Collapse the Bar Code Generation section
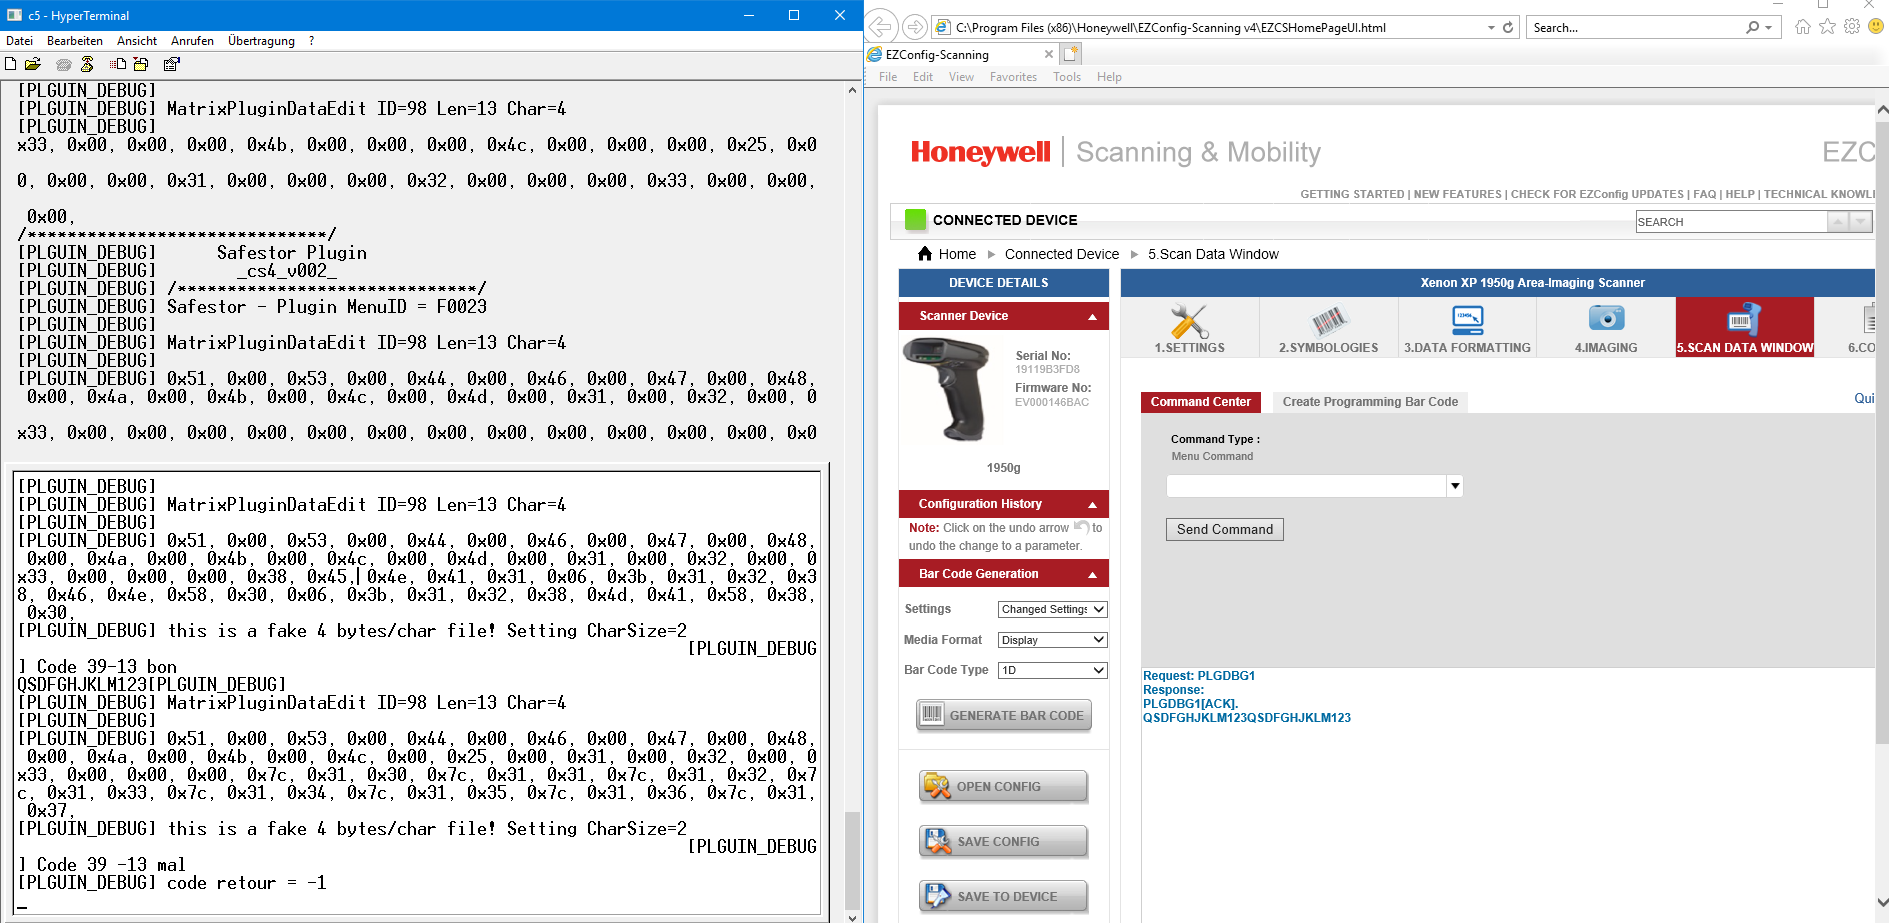Screen dimensions: 1889x923 click(x=1092, y=575)
